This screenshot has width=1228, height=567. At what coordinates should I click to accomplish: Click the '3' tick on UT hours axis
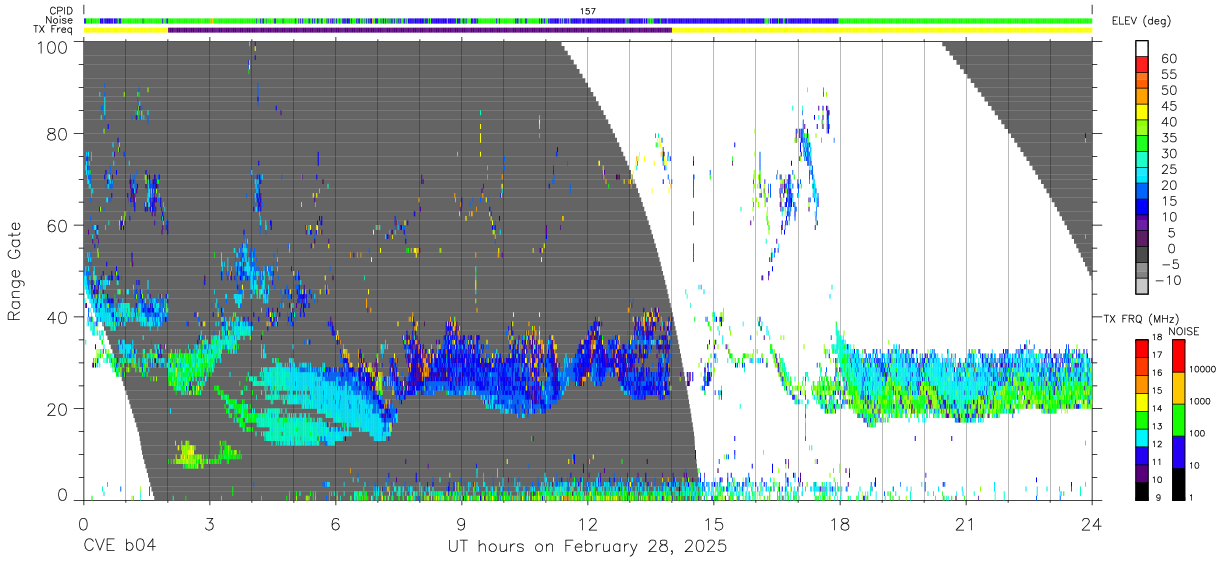tap(210, 523)
